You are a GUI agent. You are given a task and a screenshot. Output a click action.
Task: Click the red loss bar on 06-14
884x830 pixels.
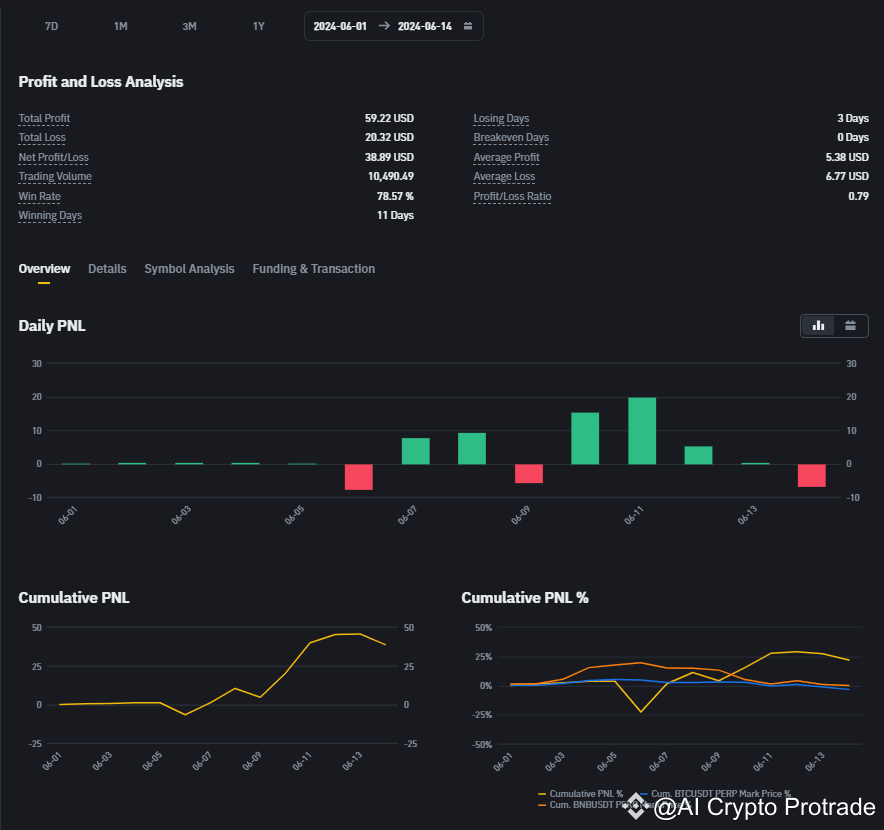pos(811,475)
